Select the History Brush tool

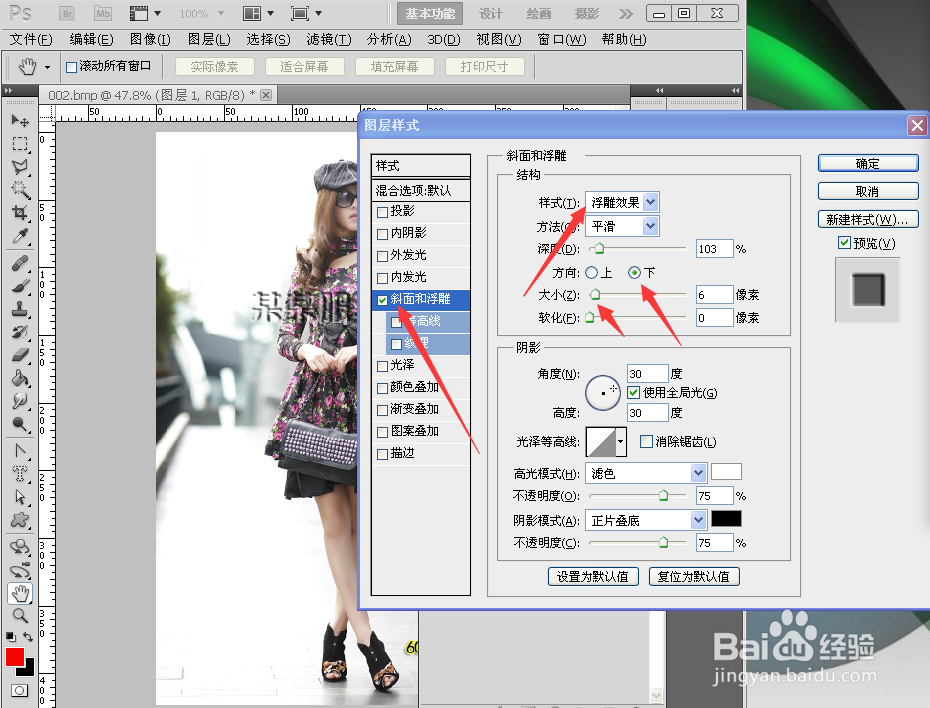tap(20, 332)
